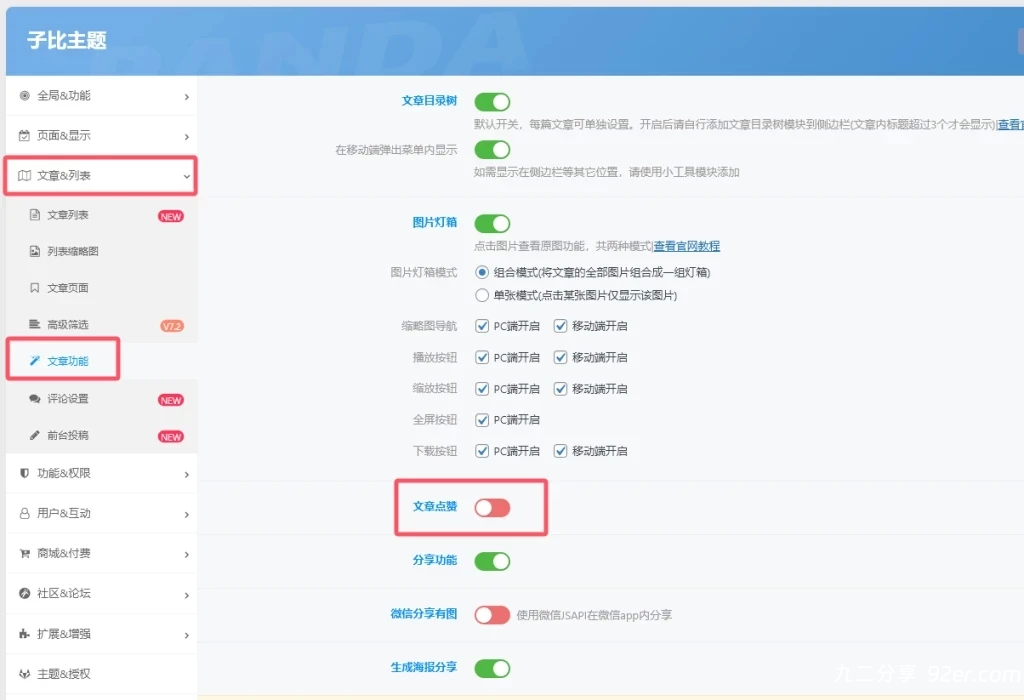The width and height of the screenshot is (1024, 700).
Task: Open 列表缩略图 submenu item
Action: click(x=101, y=251)
